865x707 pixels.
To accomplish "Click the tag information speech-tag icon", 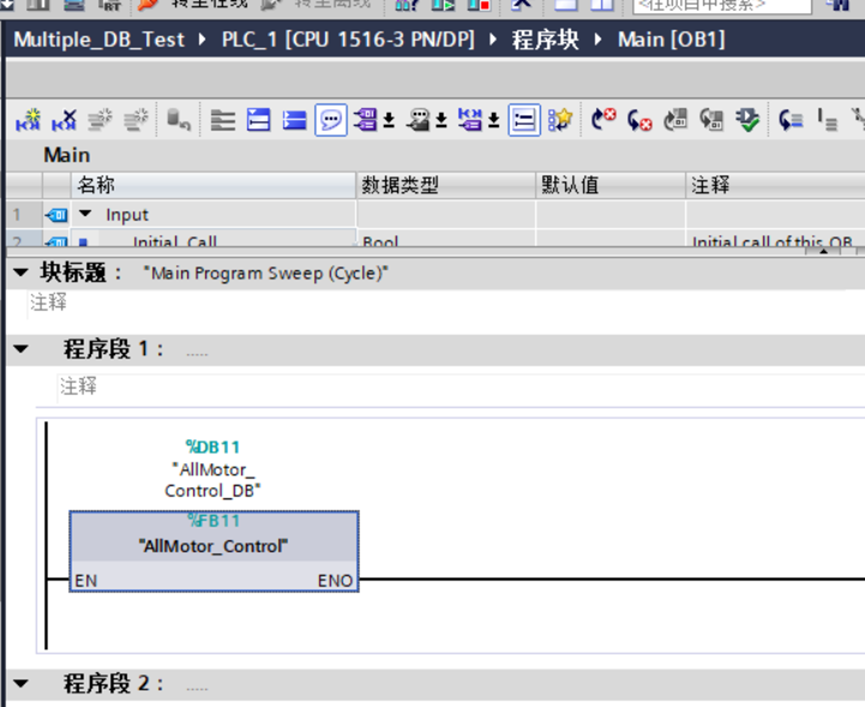I will click(418, 120).
